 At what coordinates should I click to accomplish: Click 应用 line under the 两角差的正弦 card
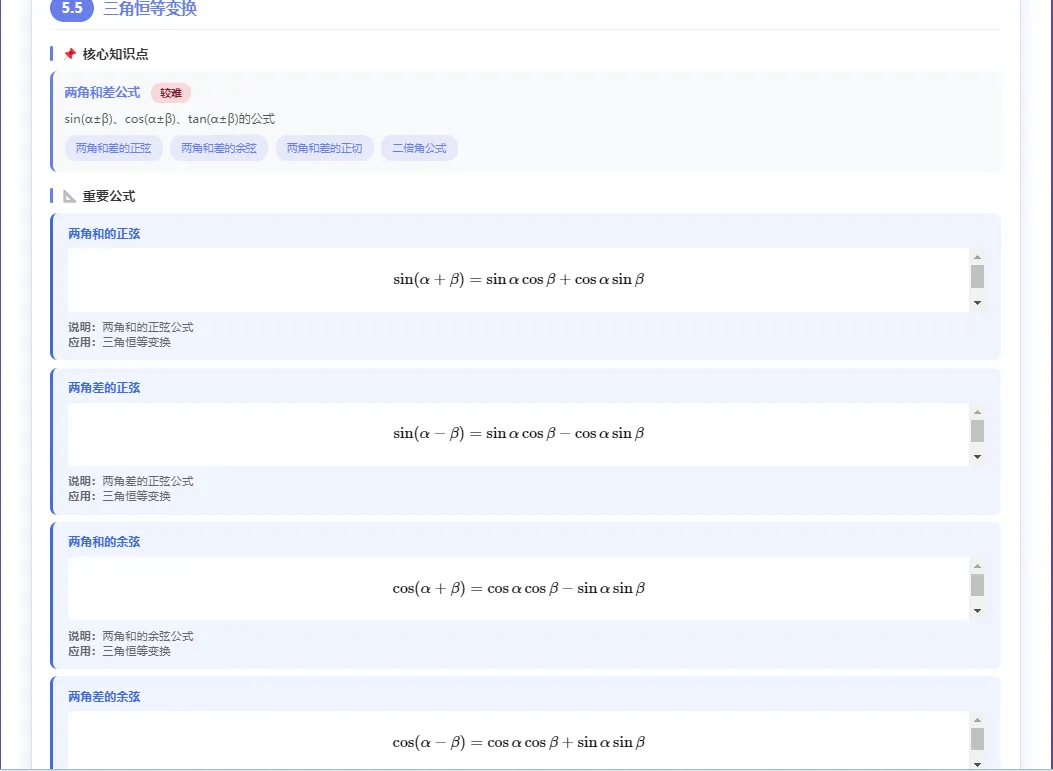coord(120,496)
